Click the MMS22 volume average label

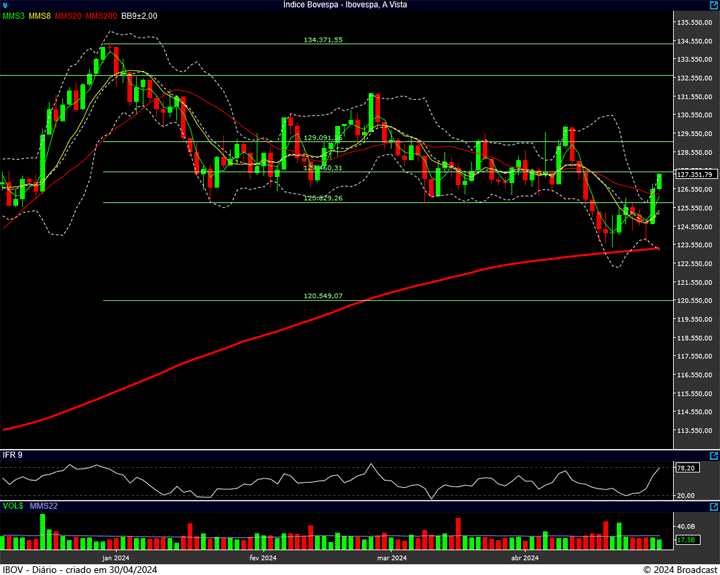coord(44,507)
